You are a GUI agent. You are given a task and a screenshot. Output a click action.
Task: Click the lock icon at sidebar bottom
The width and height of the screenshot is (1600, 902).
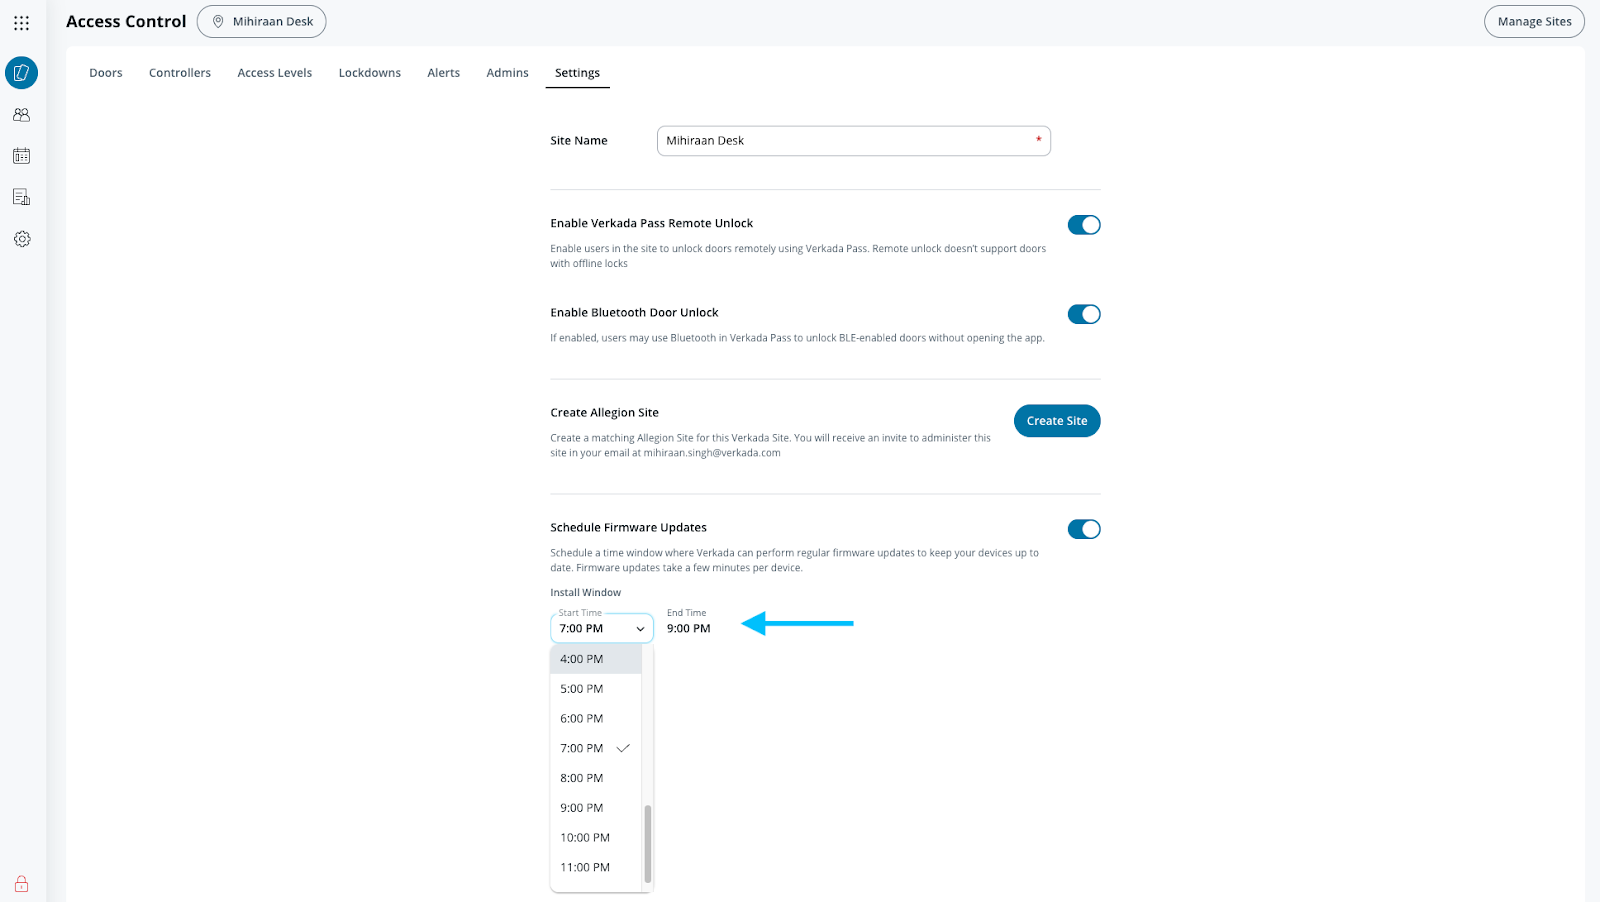tap(21, 884)
